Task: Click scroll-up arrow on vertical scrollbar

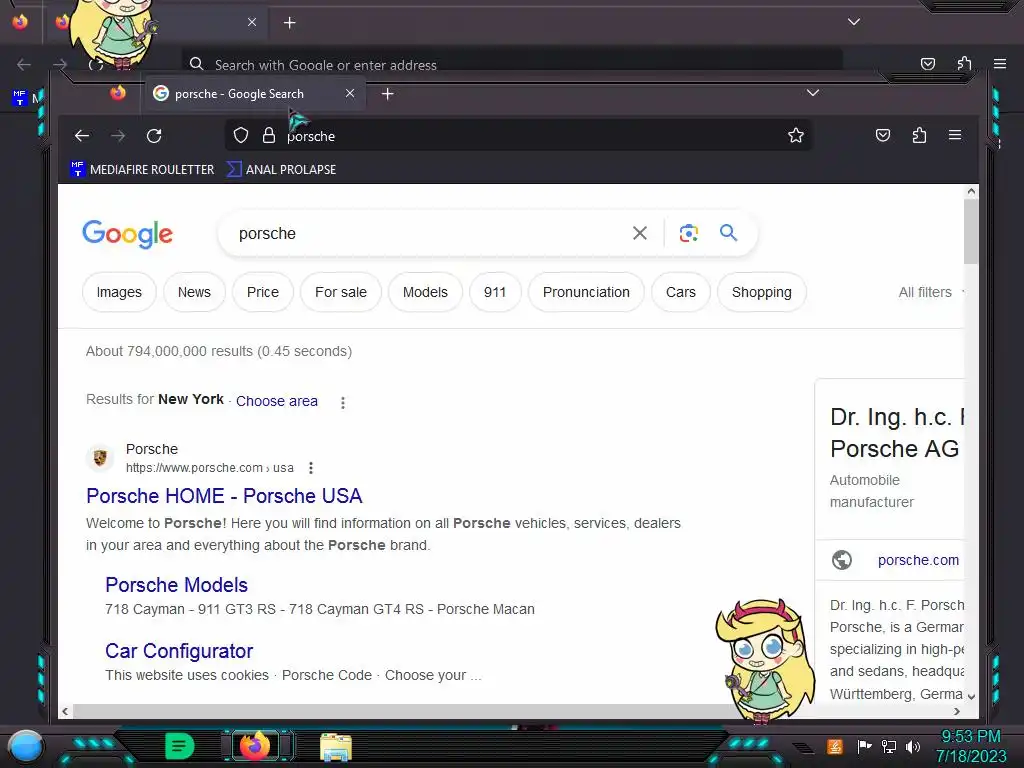Action: [971, 191]
